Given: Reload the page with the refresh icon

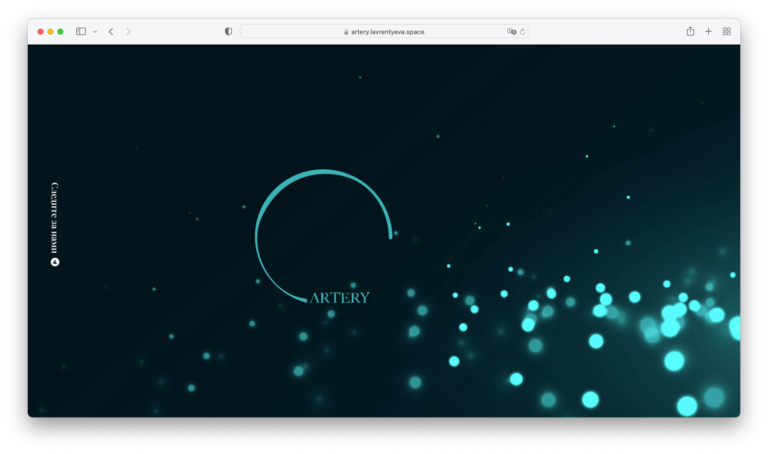Looking at the screenshot, I should pyautogui.click(x=523, y=32).
